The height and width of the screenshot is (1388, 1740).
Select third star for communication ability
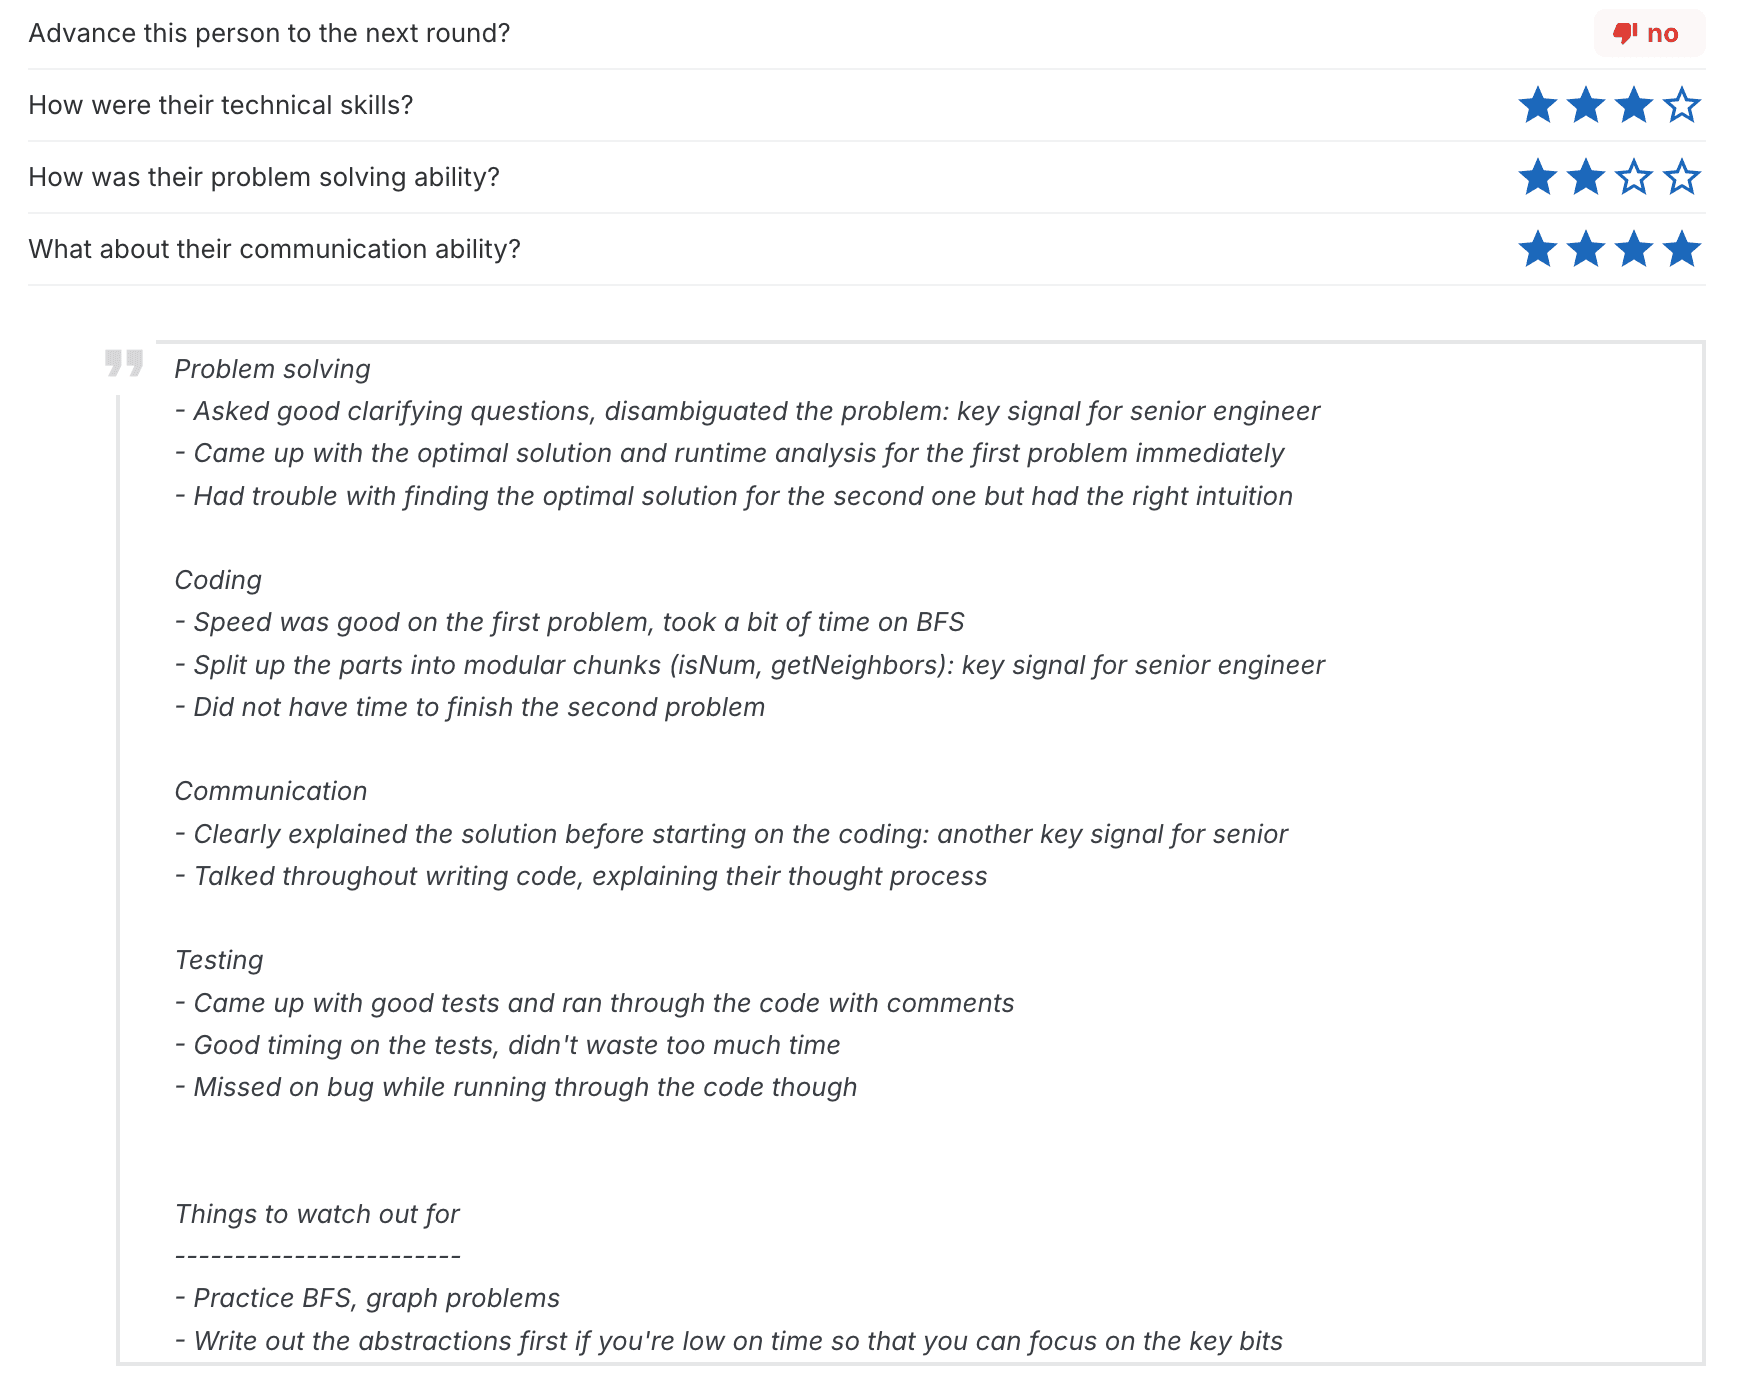click(1634, 249)
